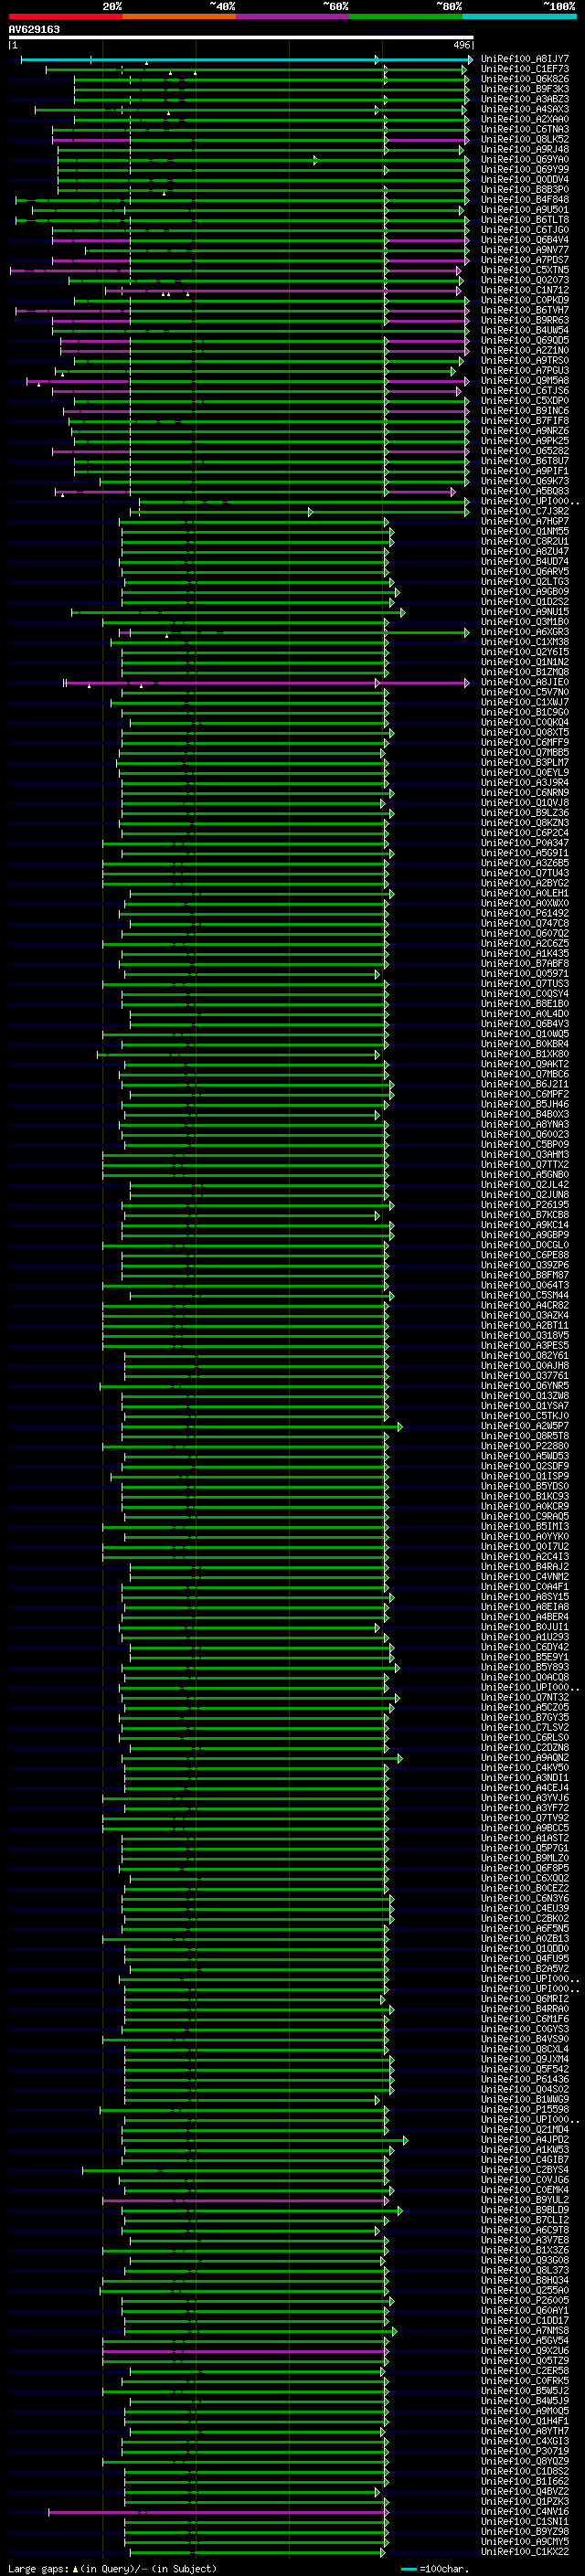Click the green alignment bar for UniRef100_A6XGR3
The image size is (585, 2576).
click(x=294, y=633)
